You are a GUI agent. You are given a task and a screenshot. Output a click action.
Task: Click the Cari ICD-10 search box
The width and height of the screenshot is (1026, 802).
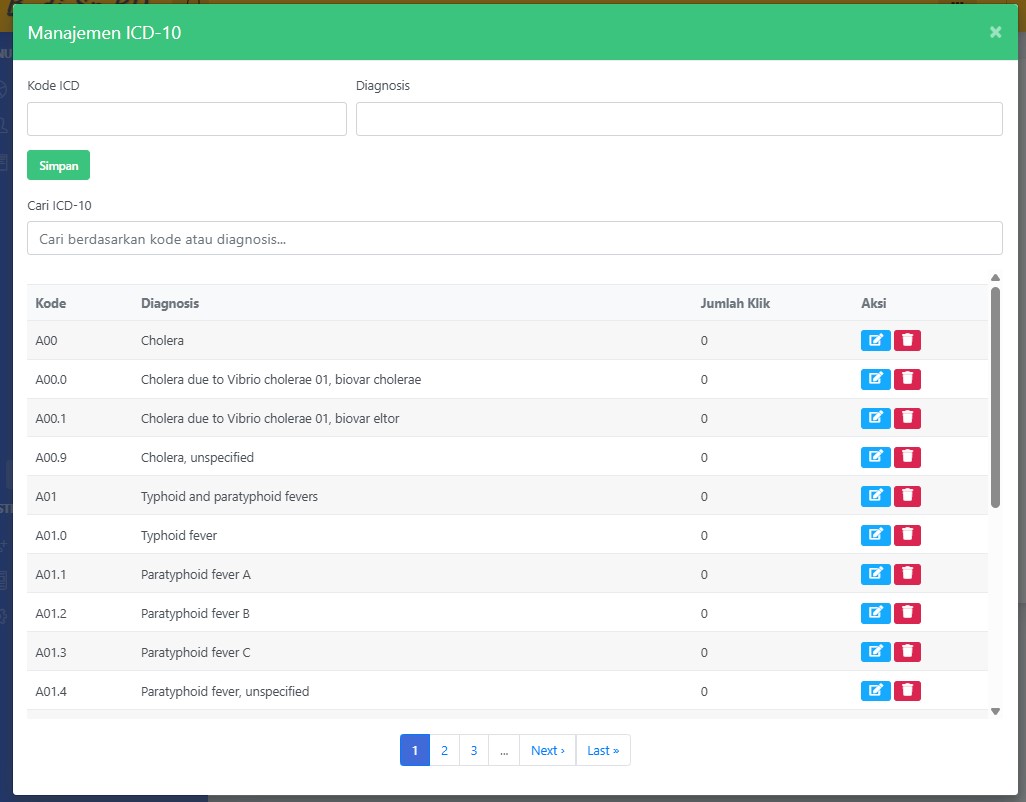(x=514, y=239)
